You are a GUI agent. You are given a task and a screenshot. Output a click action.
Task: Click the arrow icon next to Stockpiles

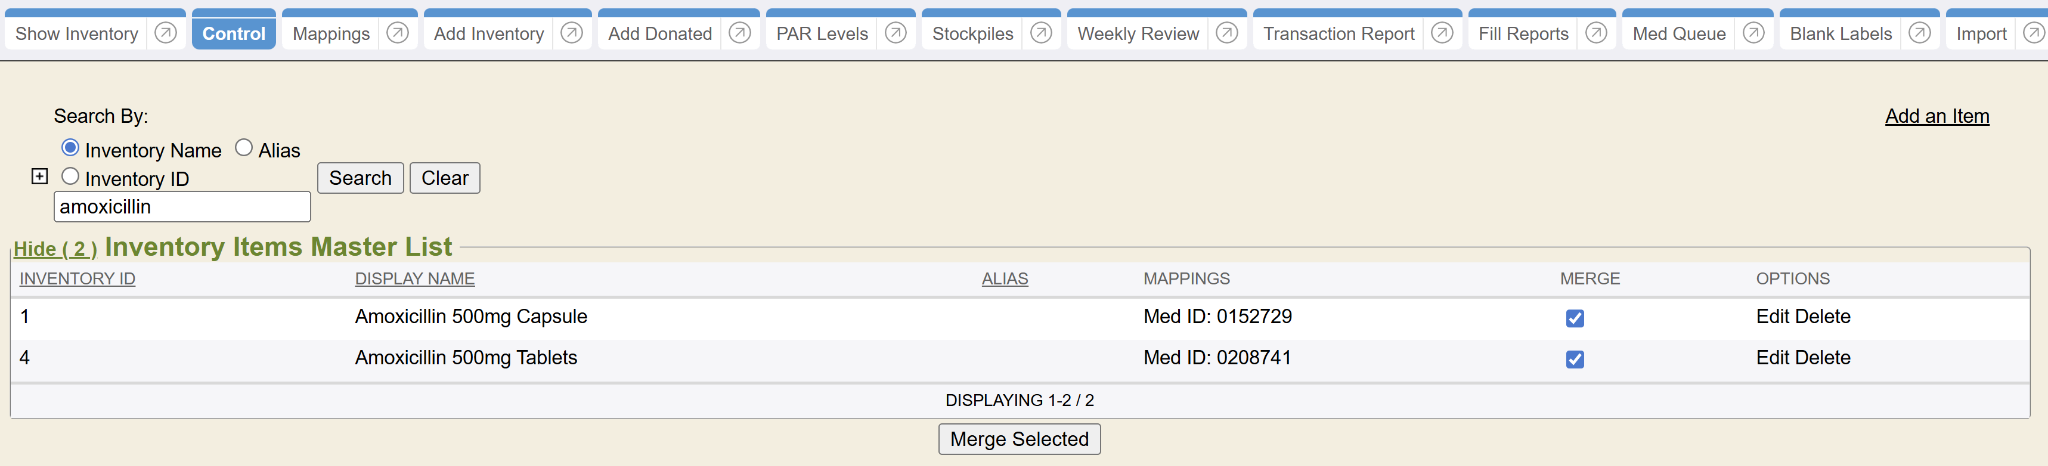pos(1040,33)
